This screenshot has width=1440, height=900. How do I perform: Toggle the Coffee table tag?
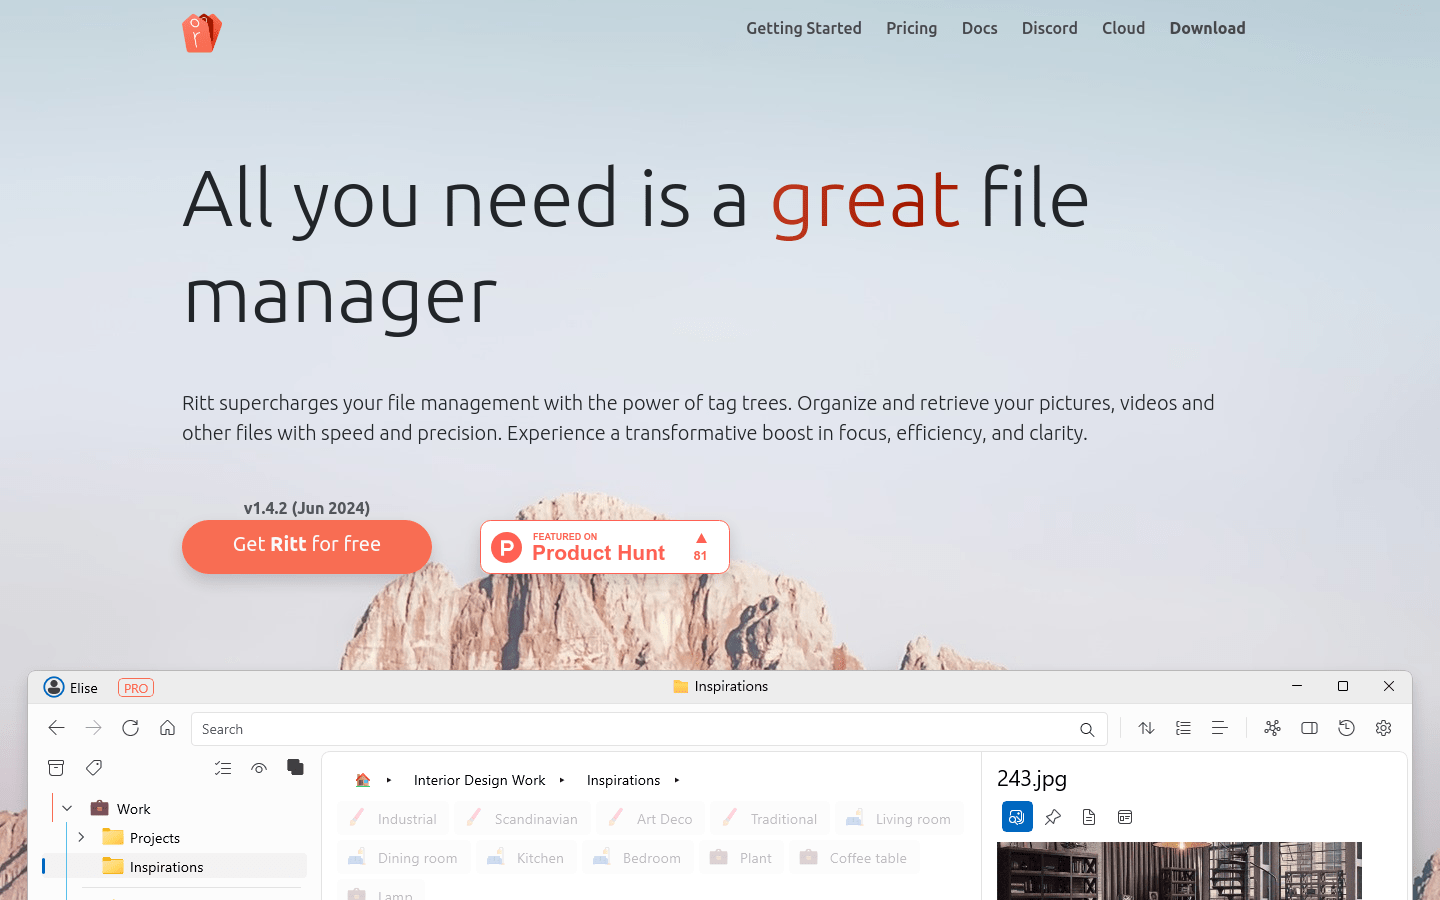[x=854, y=857]
